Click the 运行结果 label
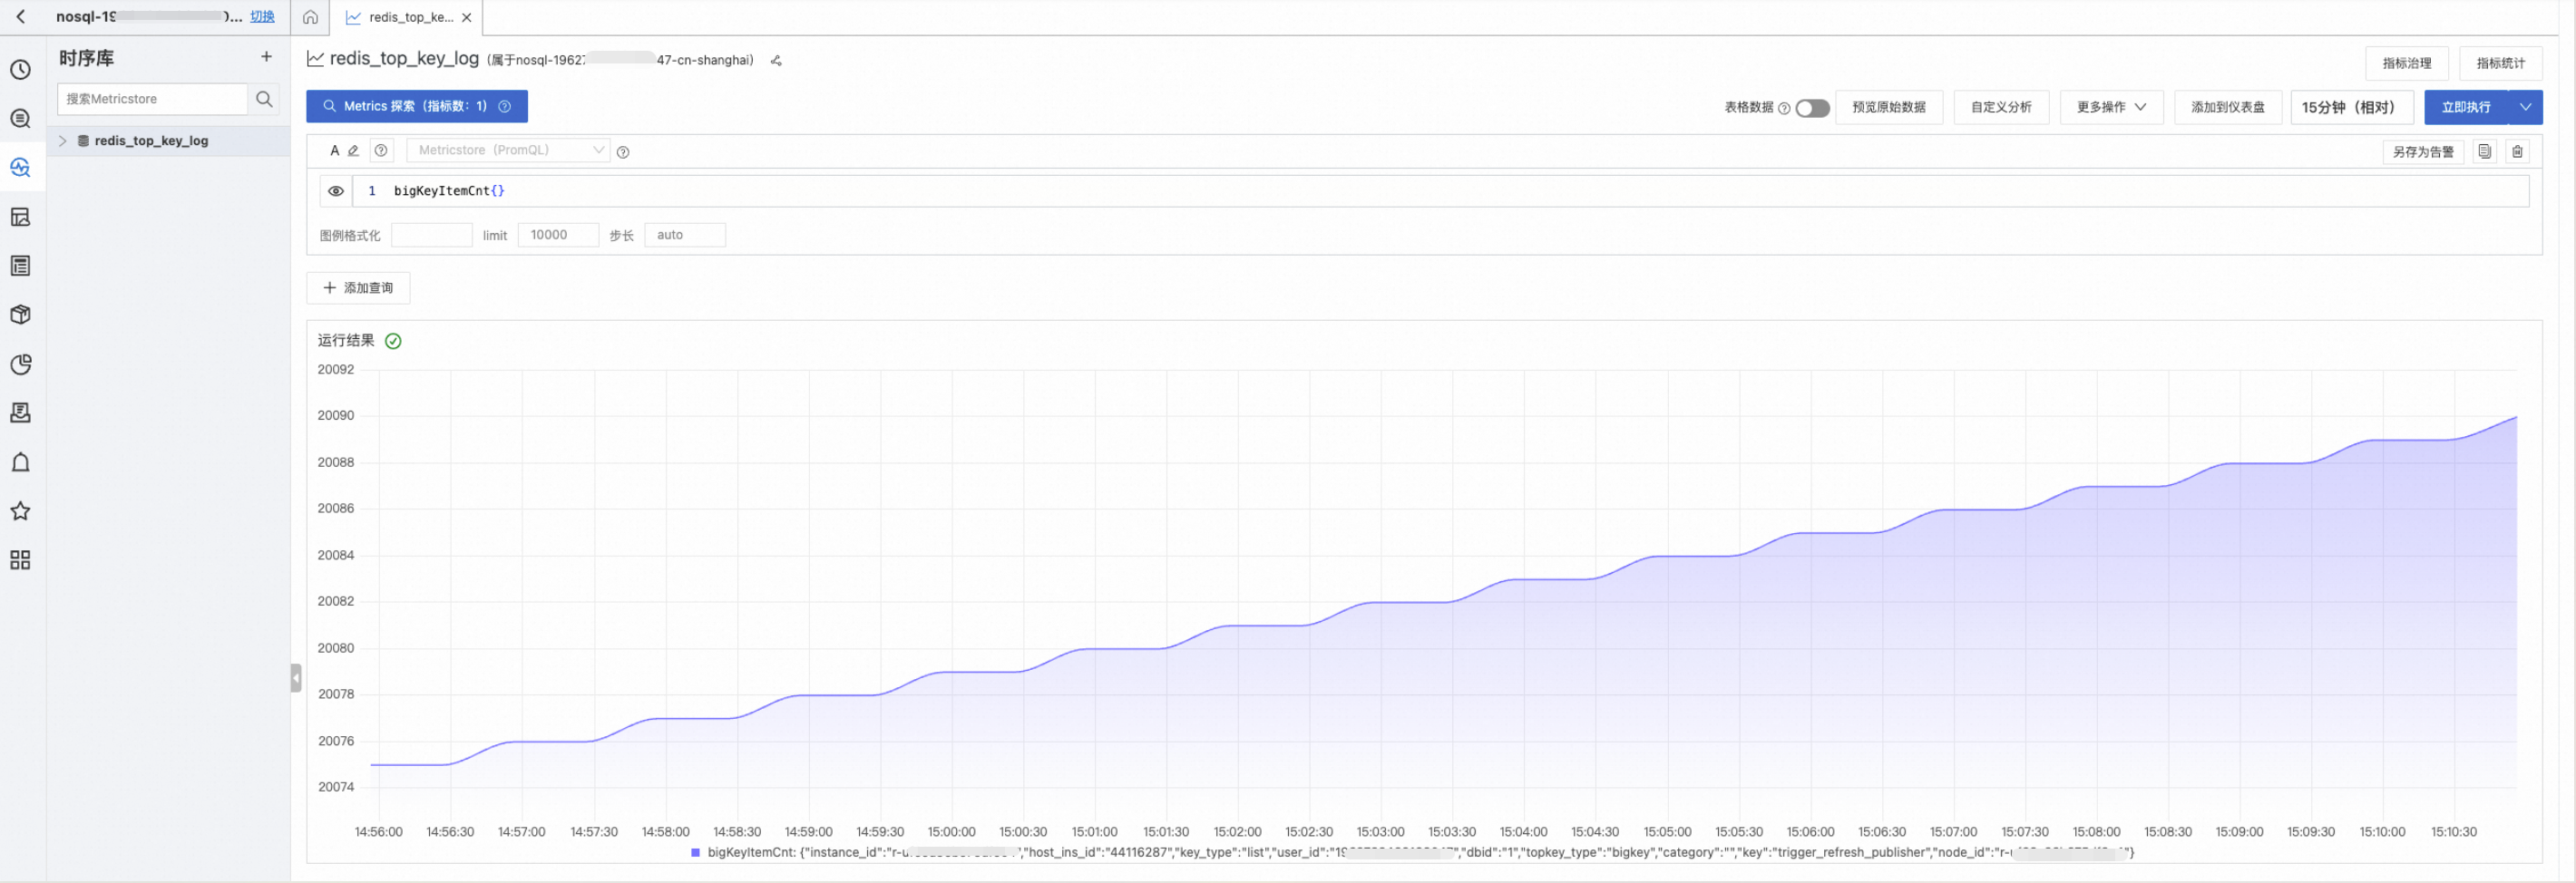The image size is (2576, 883). coord(346,341)
